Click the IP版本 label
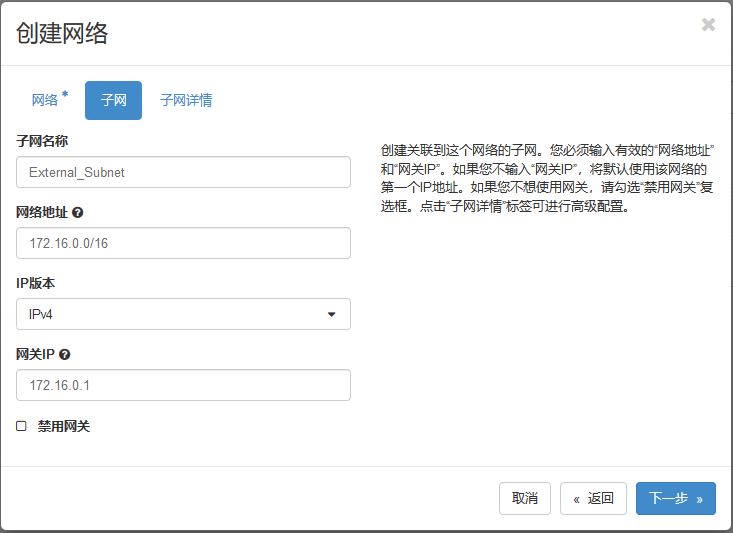The image size is (733, 533). 36,283
